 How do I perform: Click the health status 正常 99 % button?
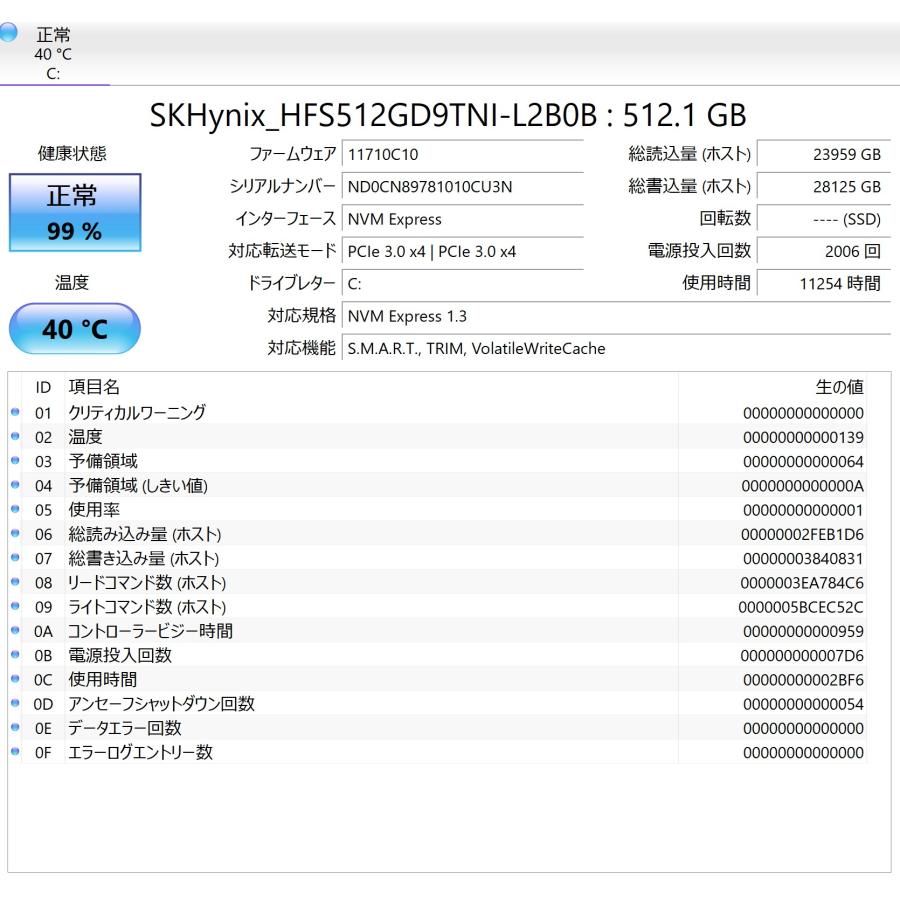tap(75, 212)
